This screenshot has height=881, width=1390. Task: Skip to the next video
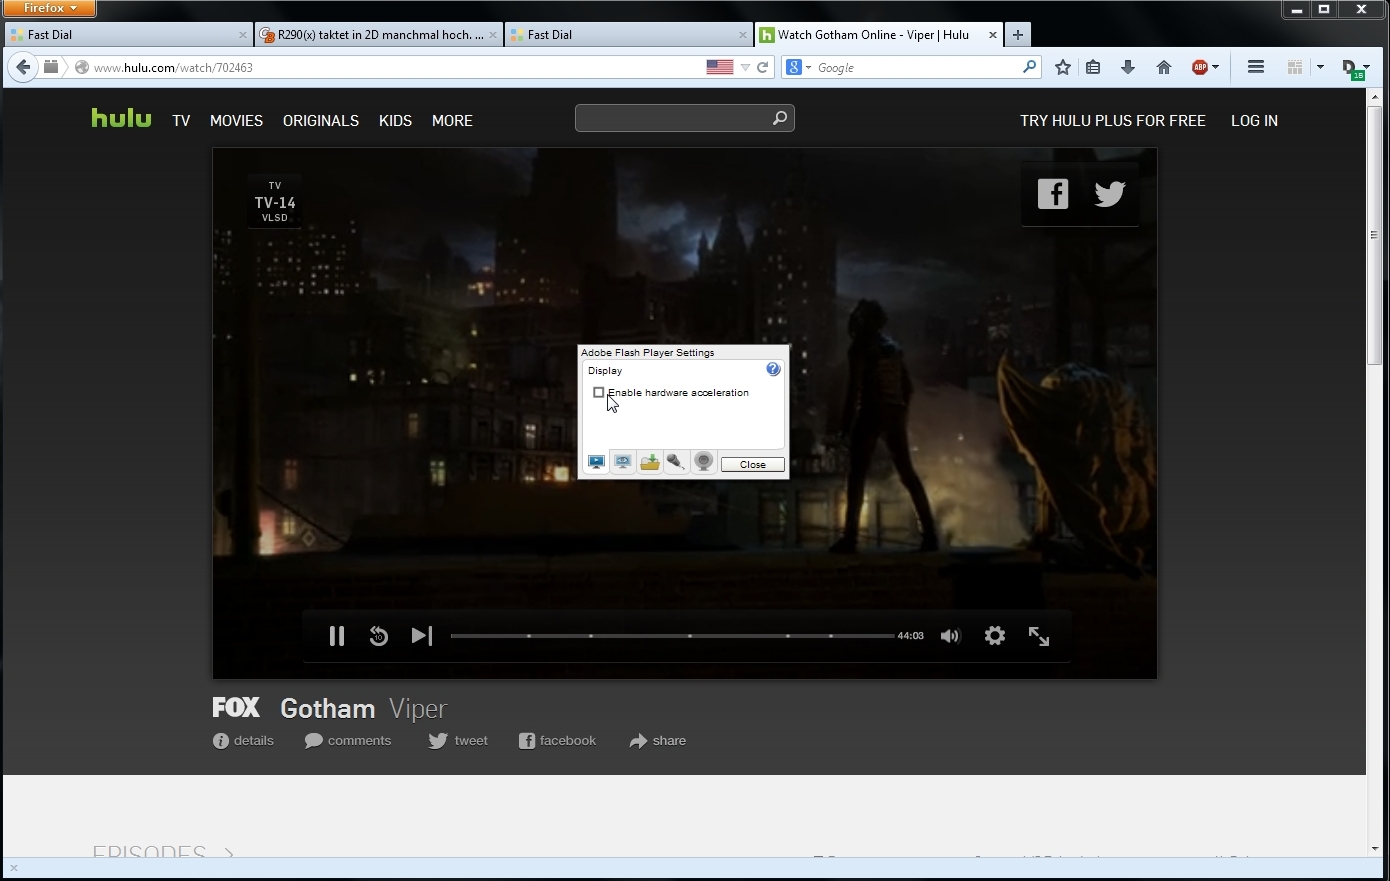[x=422, y=636]
